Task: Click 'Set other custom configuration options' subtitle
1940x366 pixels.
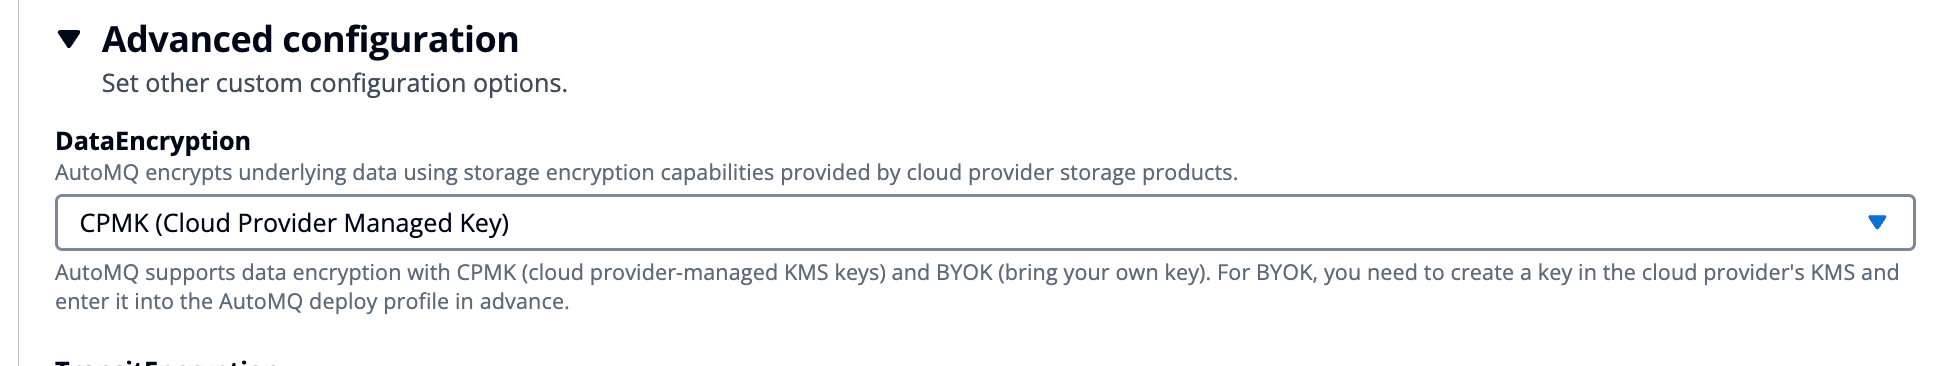Action: click(334, 83)
